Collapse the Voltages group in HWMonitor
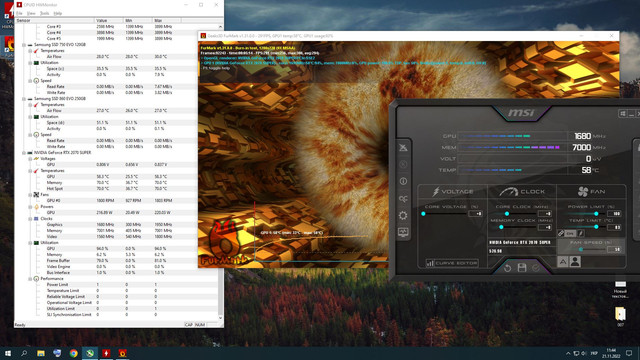Screen dimensions: 640x360 pos(30,159)
